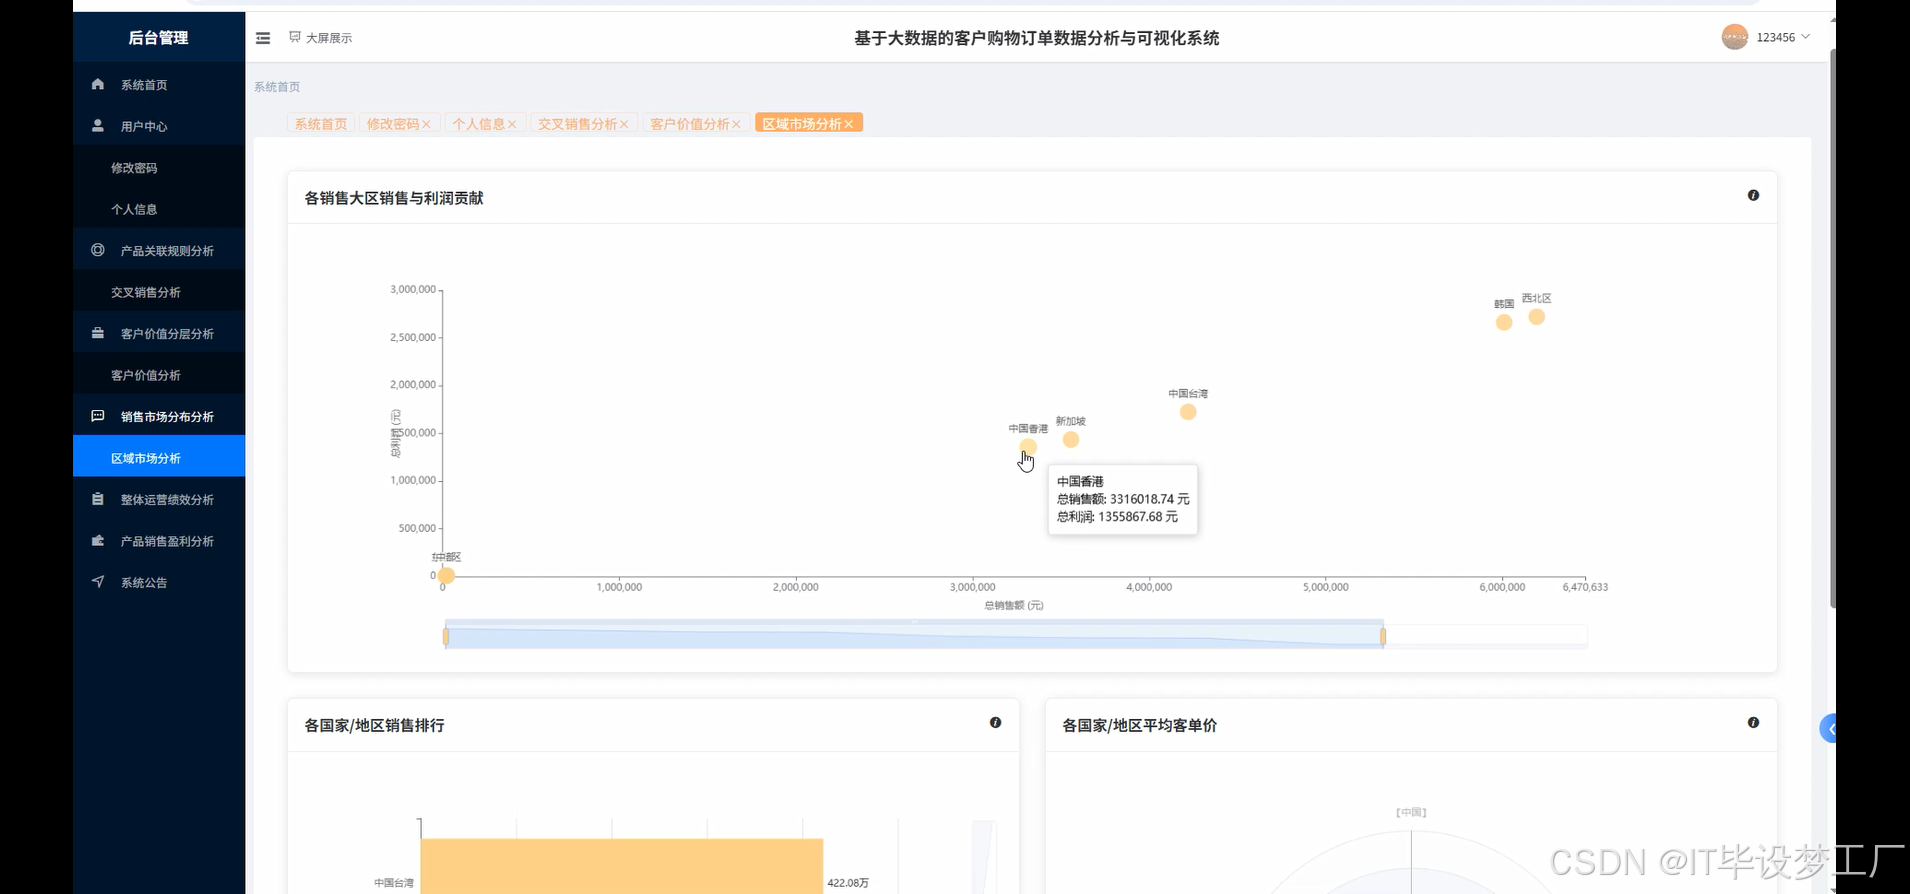This screenshot has width=1910, height=894.
Task: Click the 中国台湾 bar in sales ranking
Action: [621, 867]
